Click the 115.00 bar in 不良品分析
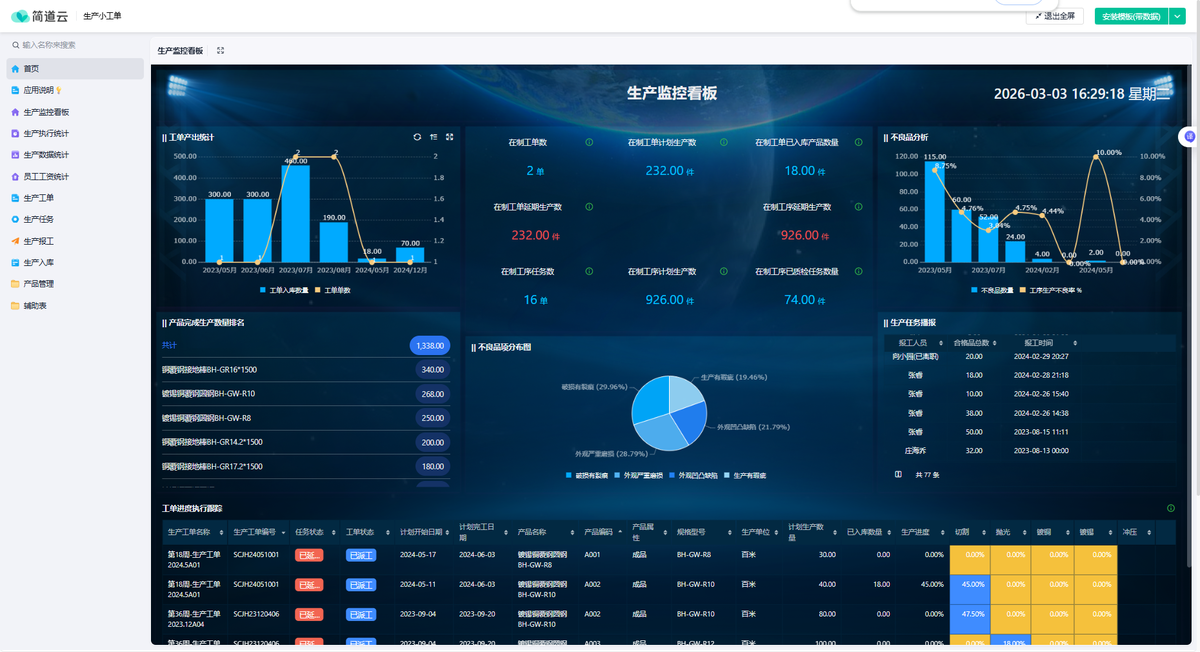1200x652 pixels. 935,213
